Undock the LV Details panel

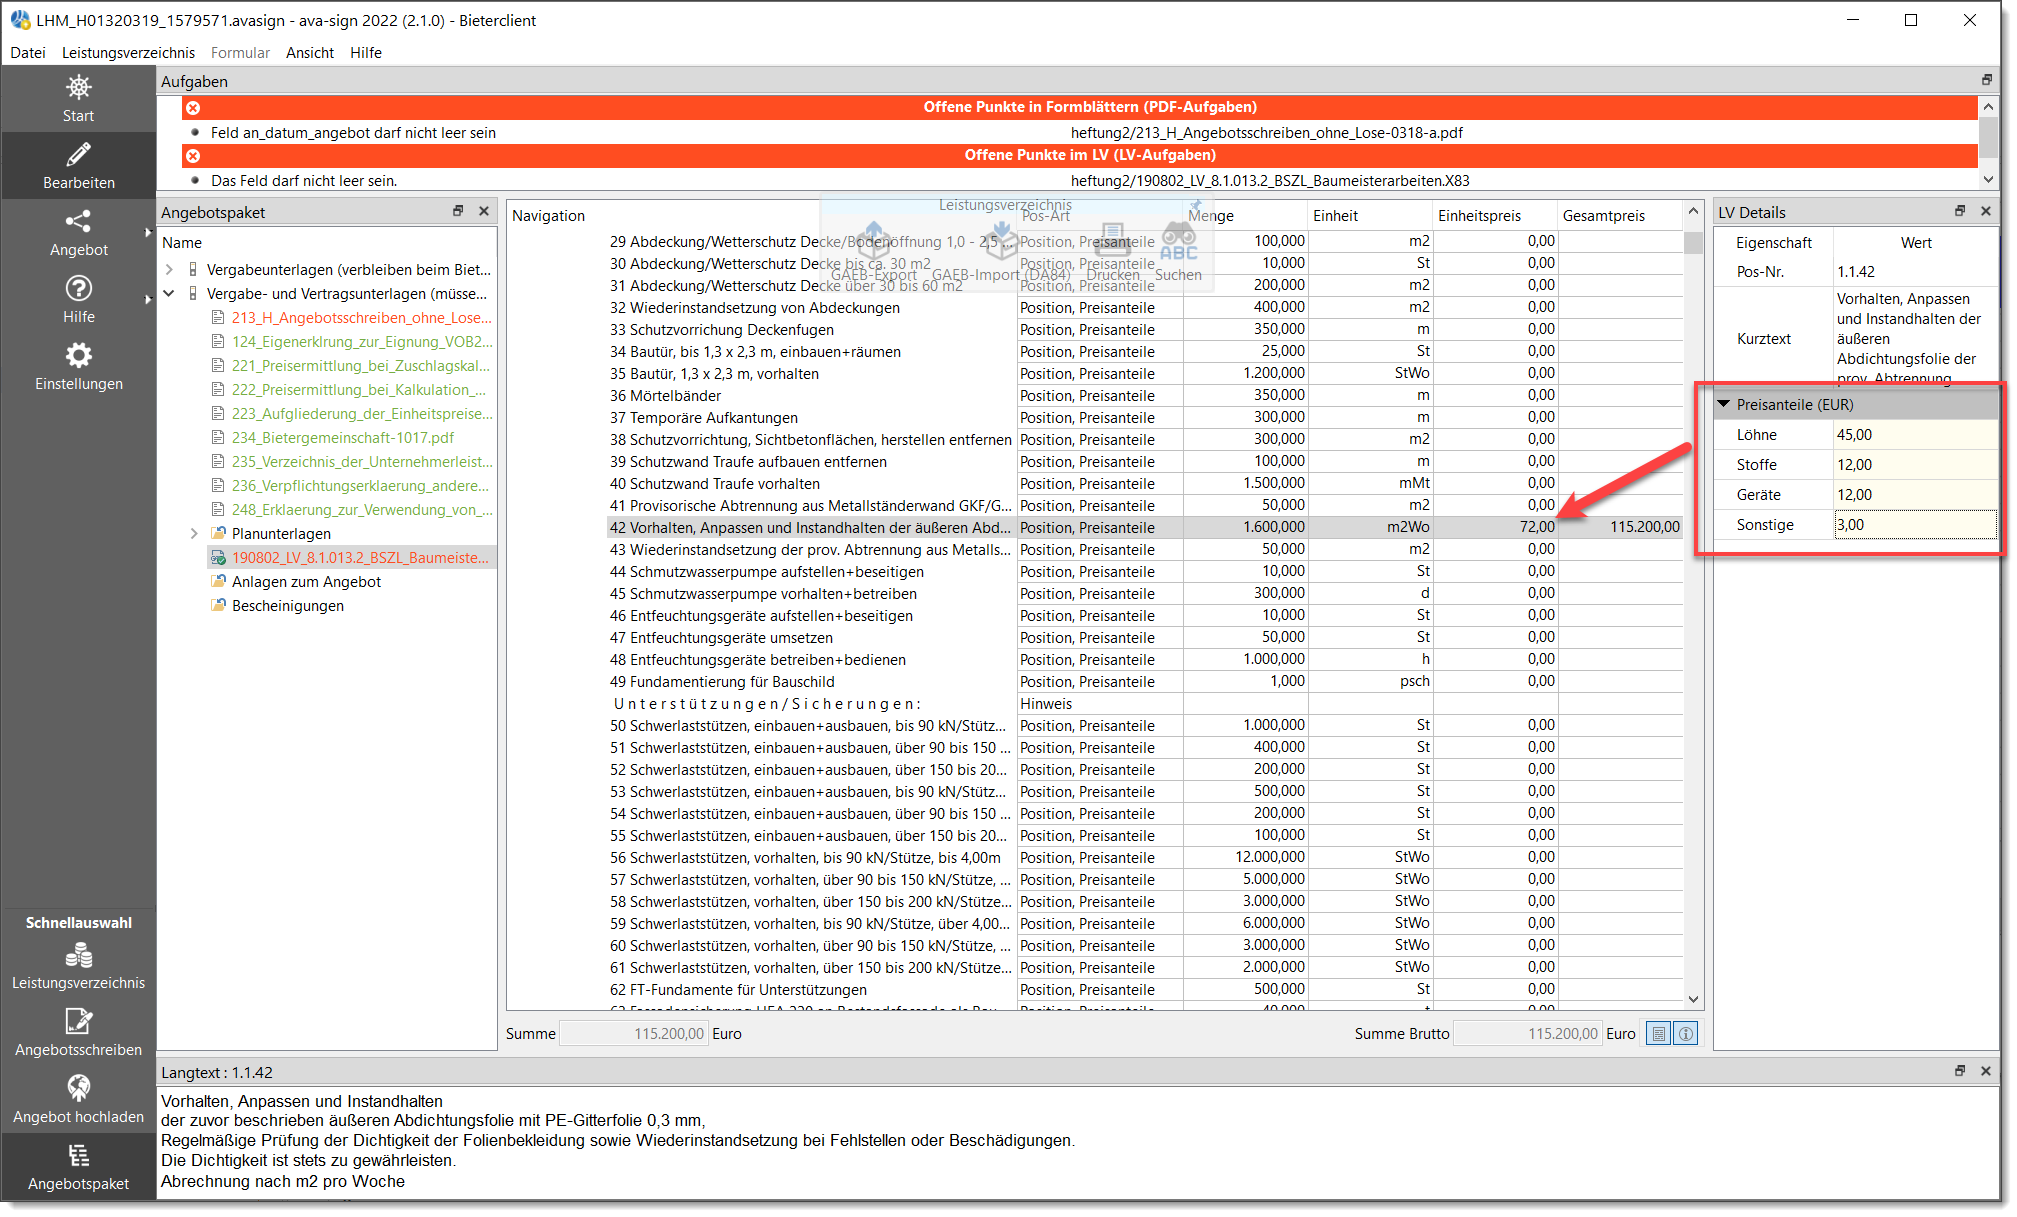(x=1960, y=211)
